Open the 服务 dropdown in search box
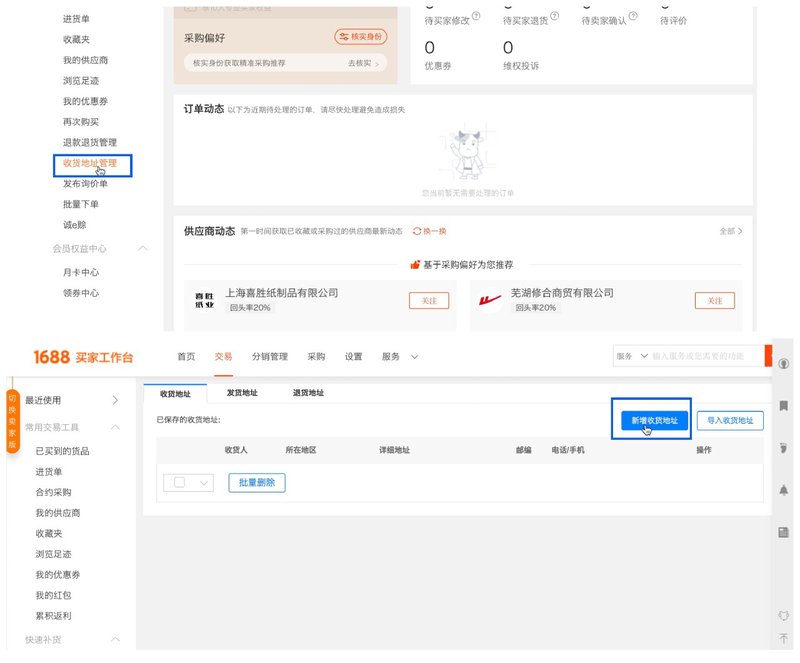The width and height of the screenshot is (800, 663). [630, 356]
